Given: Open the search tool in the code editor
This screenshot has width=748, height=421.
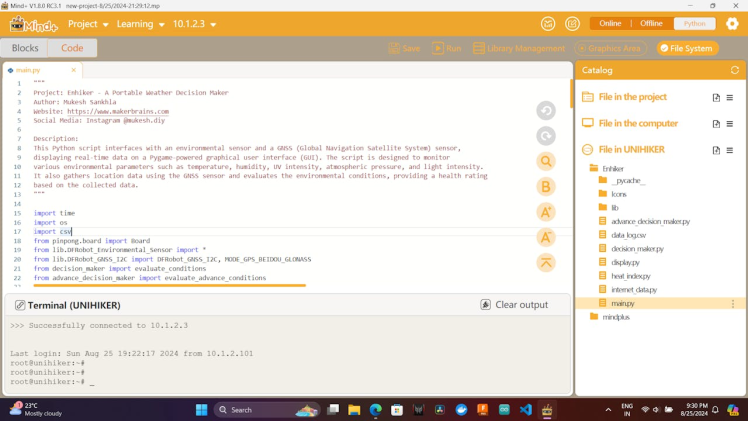Looking at the screenshot, I should (x=546, y=161).
